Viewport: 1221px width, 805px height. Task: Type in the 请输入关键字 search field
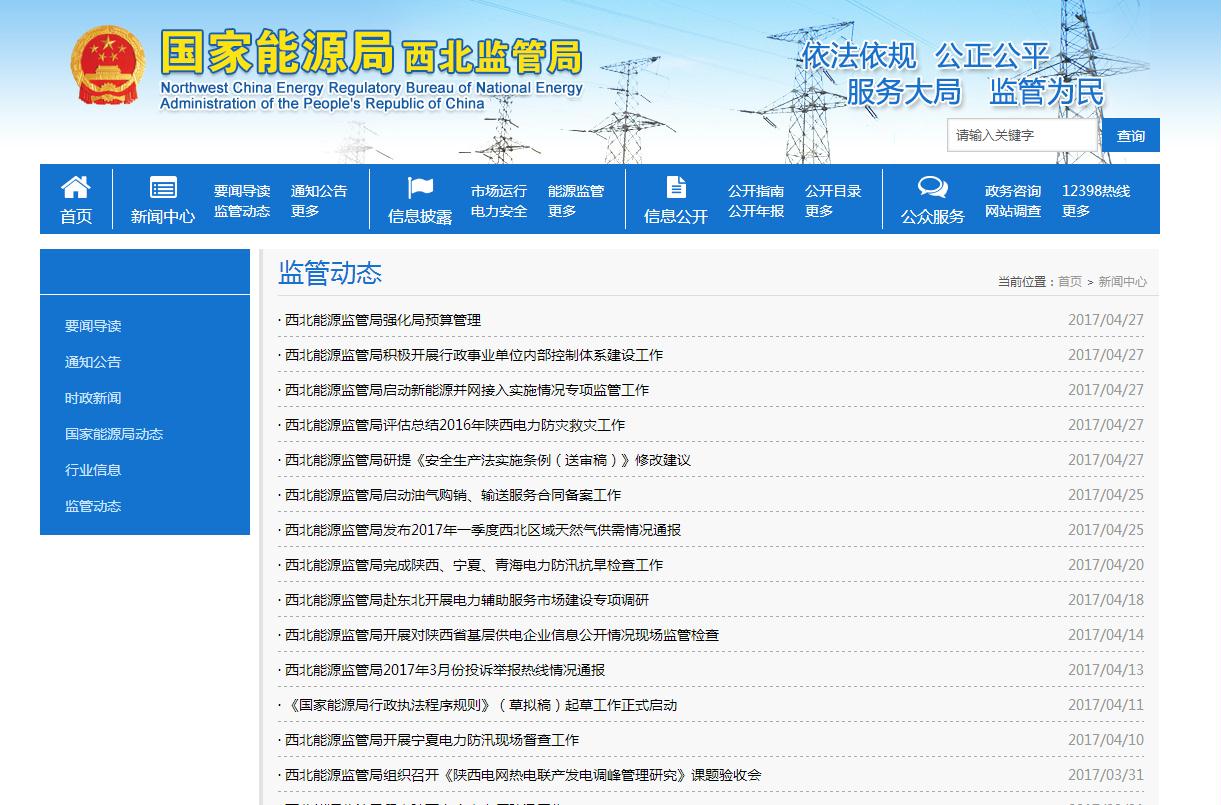click(1022, 136)
